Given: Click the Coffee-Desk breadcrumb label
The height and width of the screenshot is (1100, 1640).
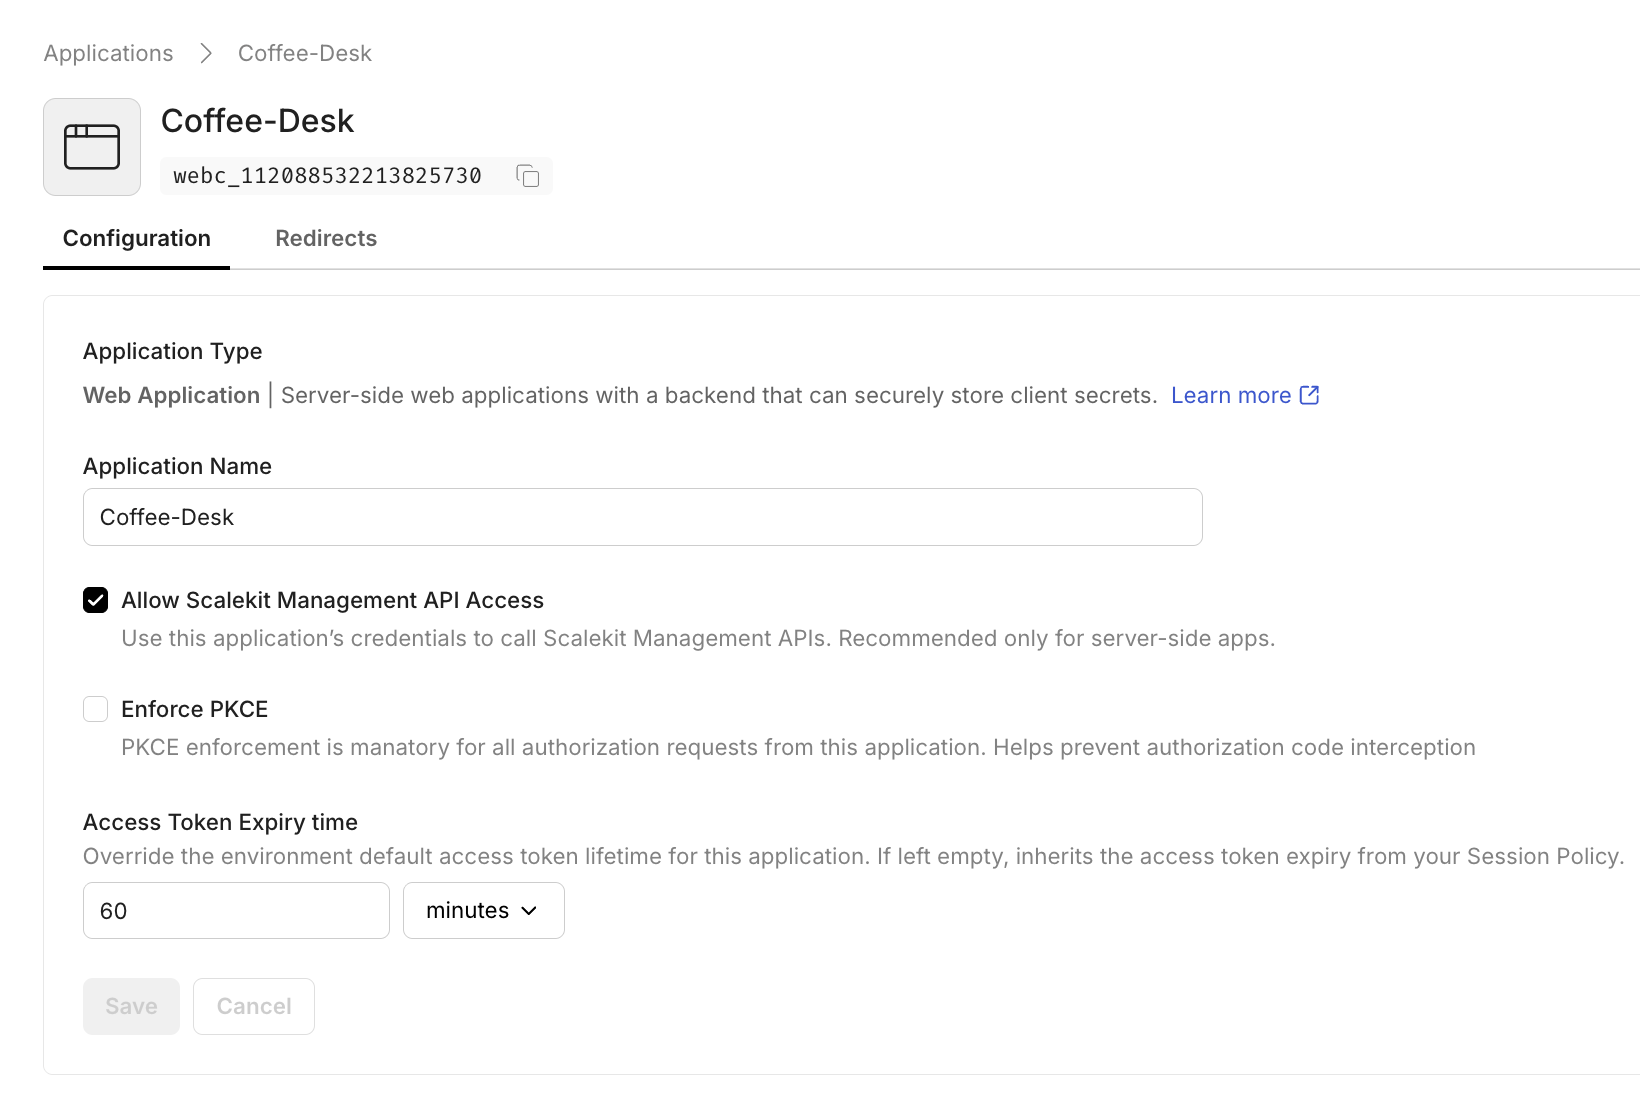Looking at the screenshot, I should coord(304,52).
